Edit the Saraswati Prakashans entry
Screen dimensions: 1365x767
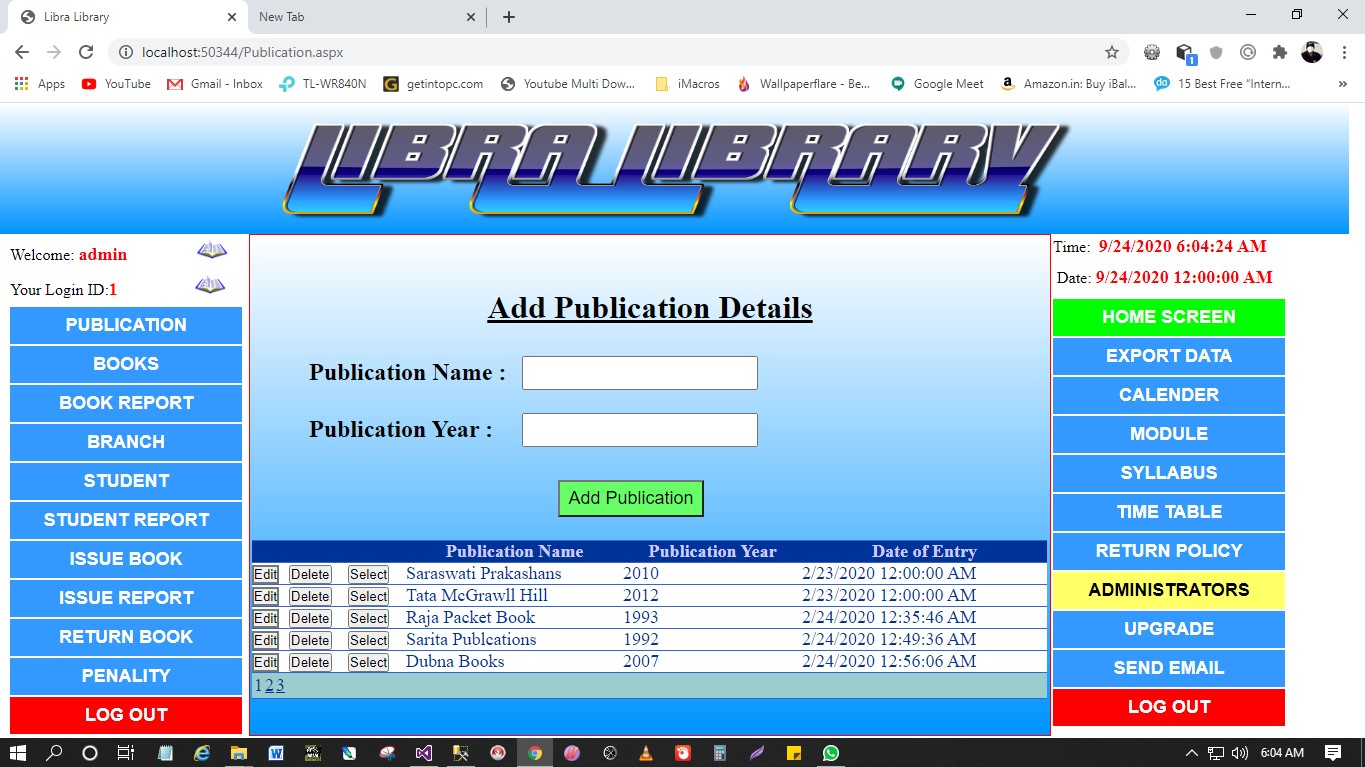click(265, 574)
